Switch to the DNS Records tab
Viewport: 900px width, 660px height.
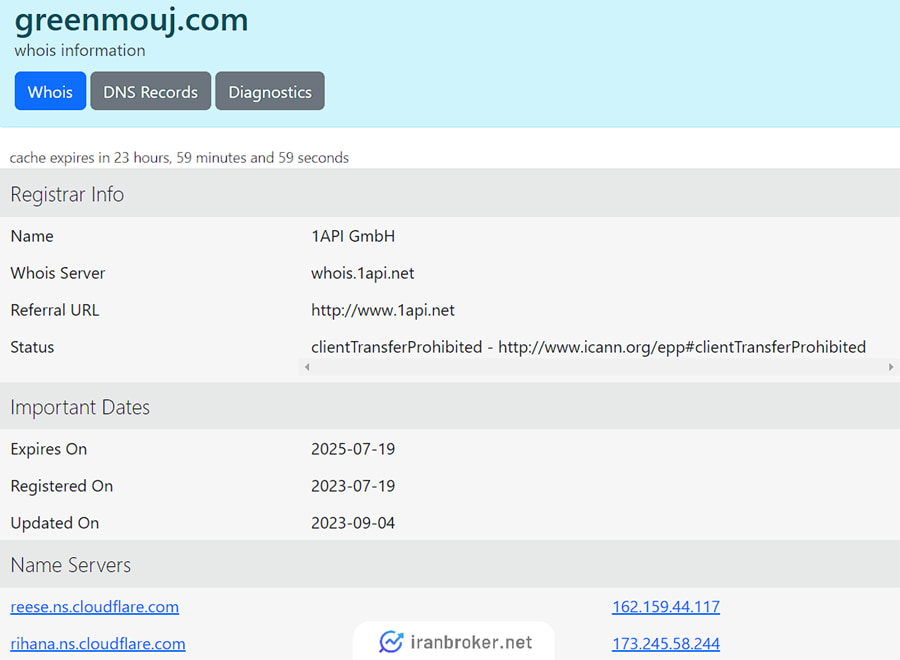pyautogui.click(x=150, y=91)
